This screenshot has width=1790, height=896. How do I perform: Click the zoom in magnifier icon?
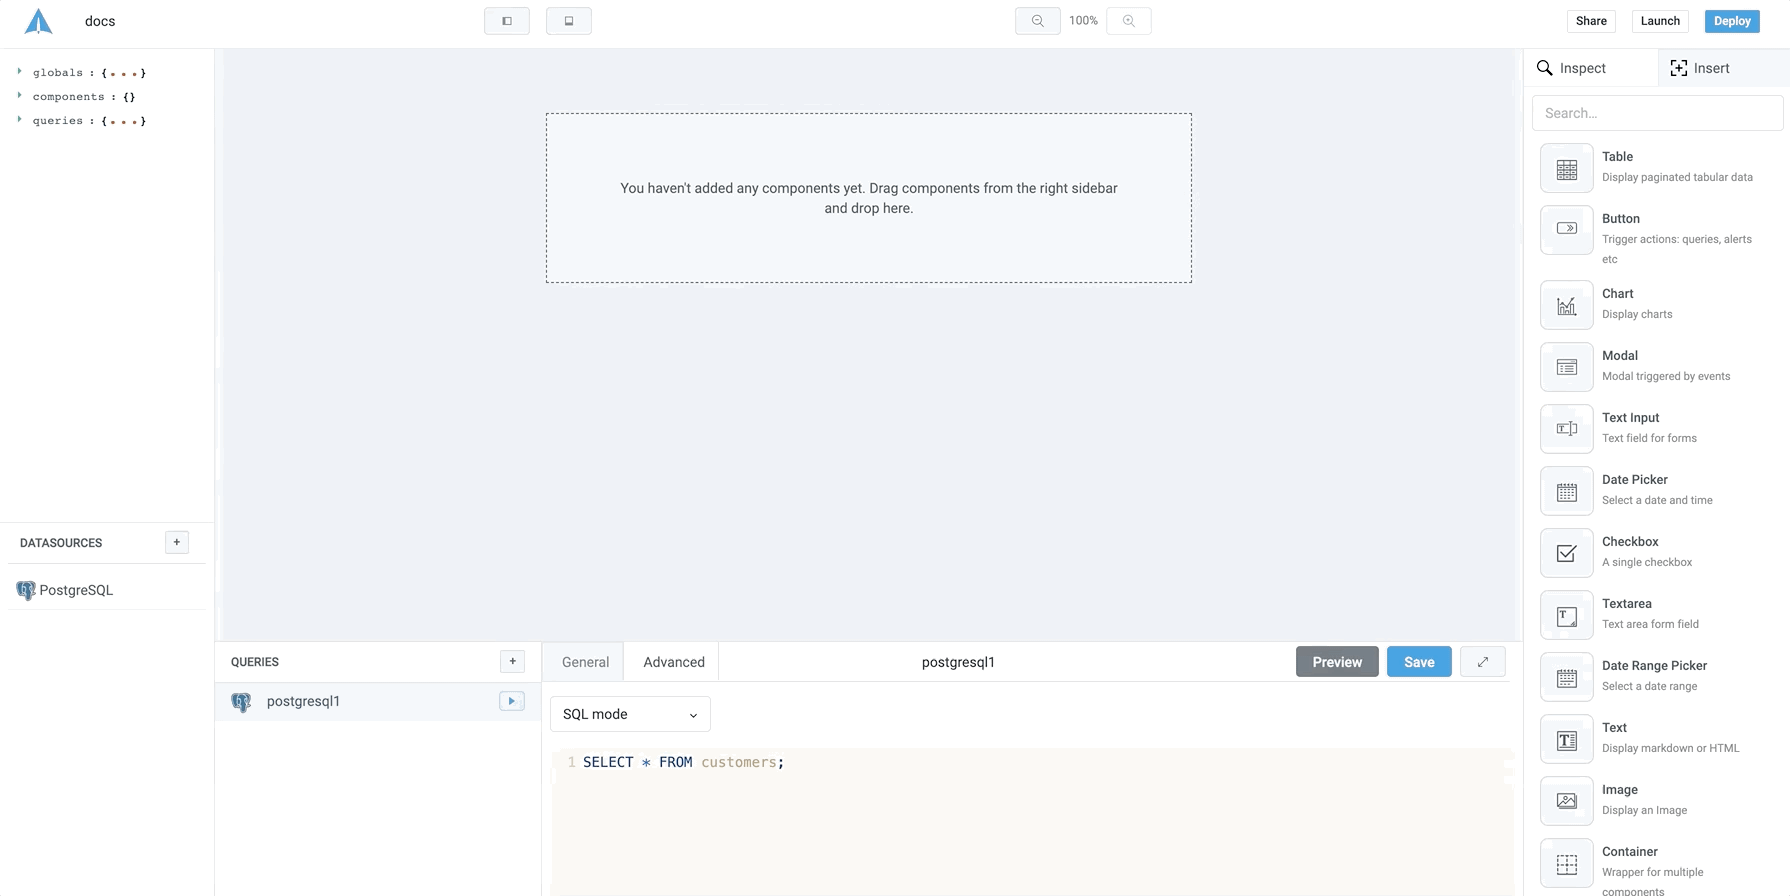pyautogui.click(x=1128, y=21)
